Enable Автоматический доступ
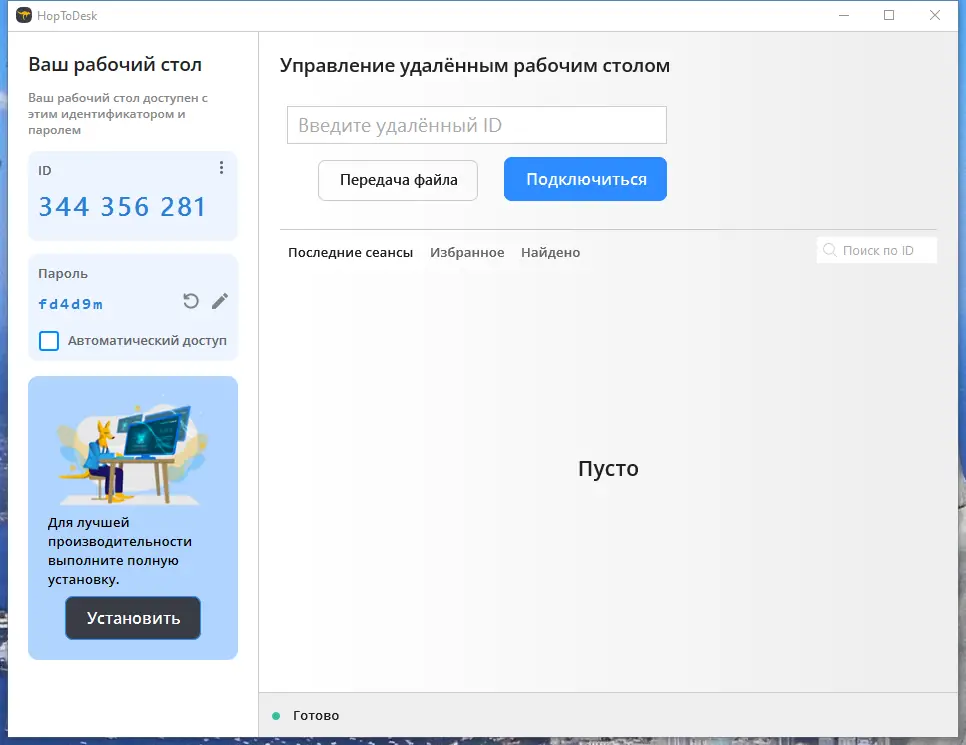Screen dimensions: 966x745 coord(48,341)
